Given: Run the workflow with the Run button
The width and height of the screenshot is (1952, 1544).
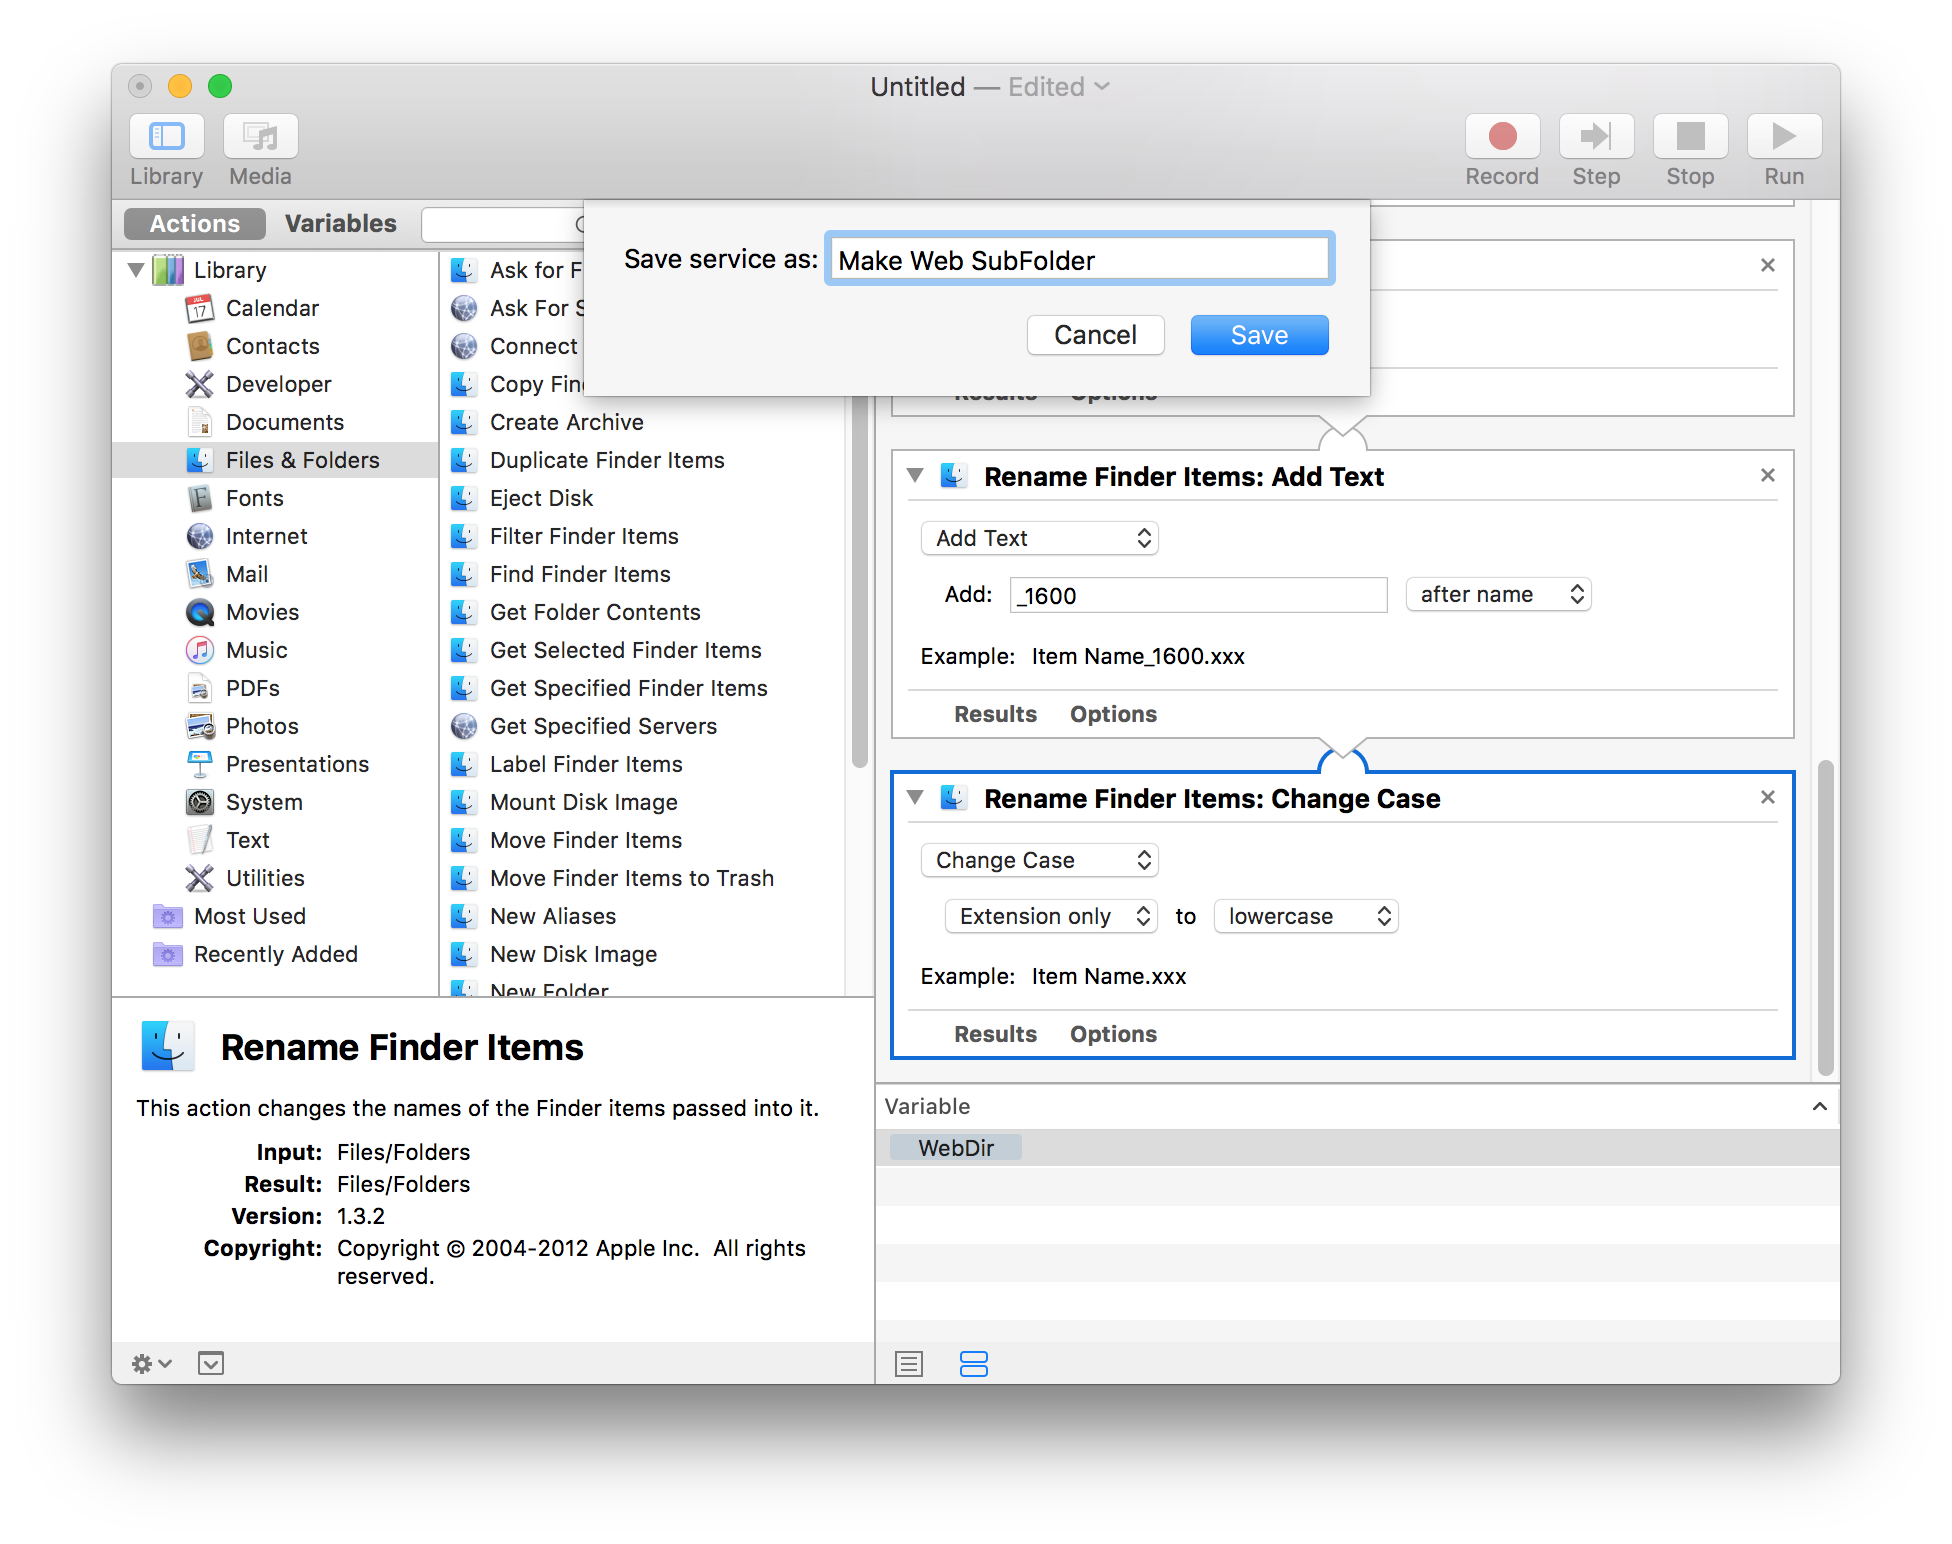Looking at the screenshot, I should (1784, 136).
